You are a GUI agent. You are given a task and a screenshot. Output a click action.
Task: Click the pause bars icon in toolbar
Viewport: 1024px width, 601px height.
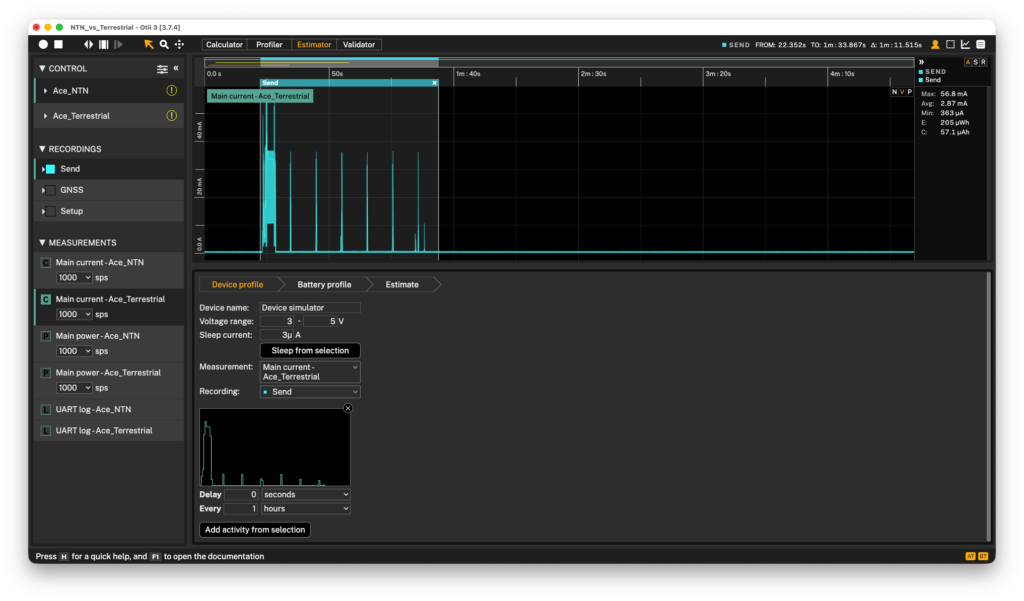[104, 44]
